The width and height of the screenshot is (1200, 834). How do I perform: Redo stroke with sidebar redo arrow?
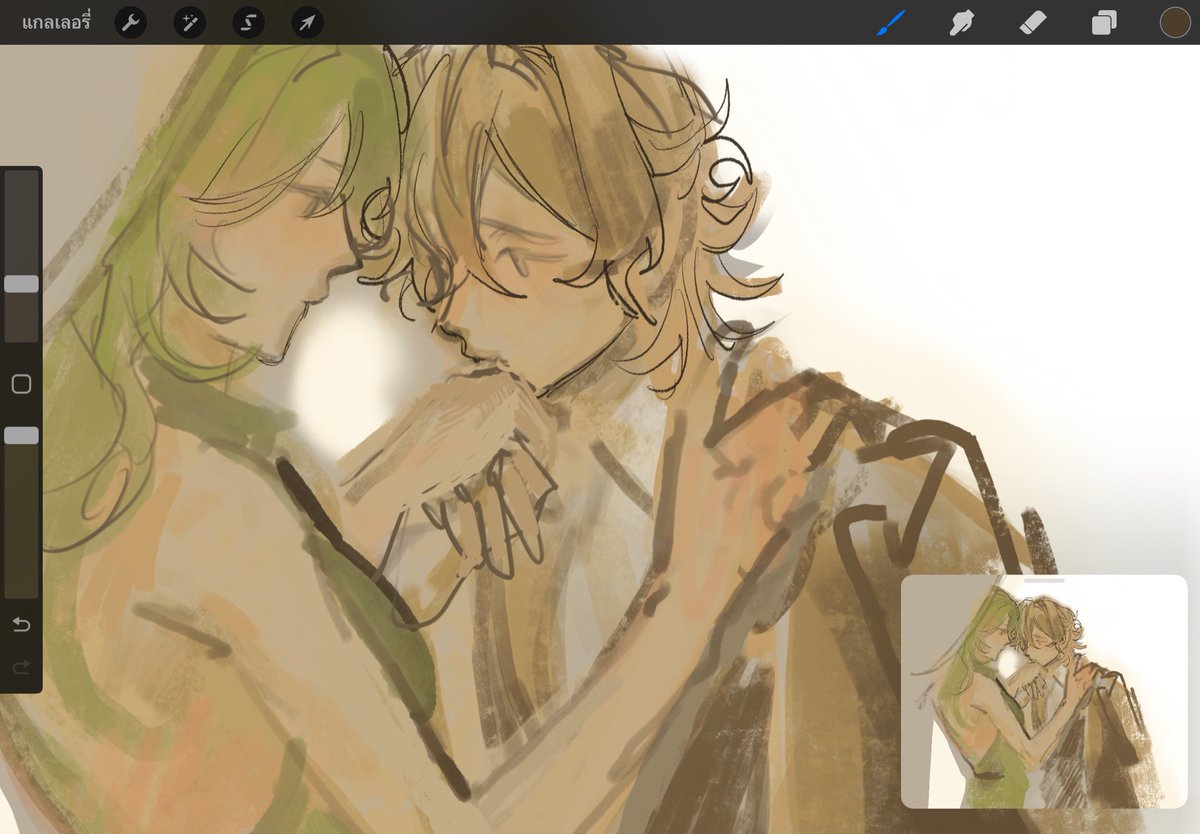coord(21,667)
